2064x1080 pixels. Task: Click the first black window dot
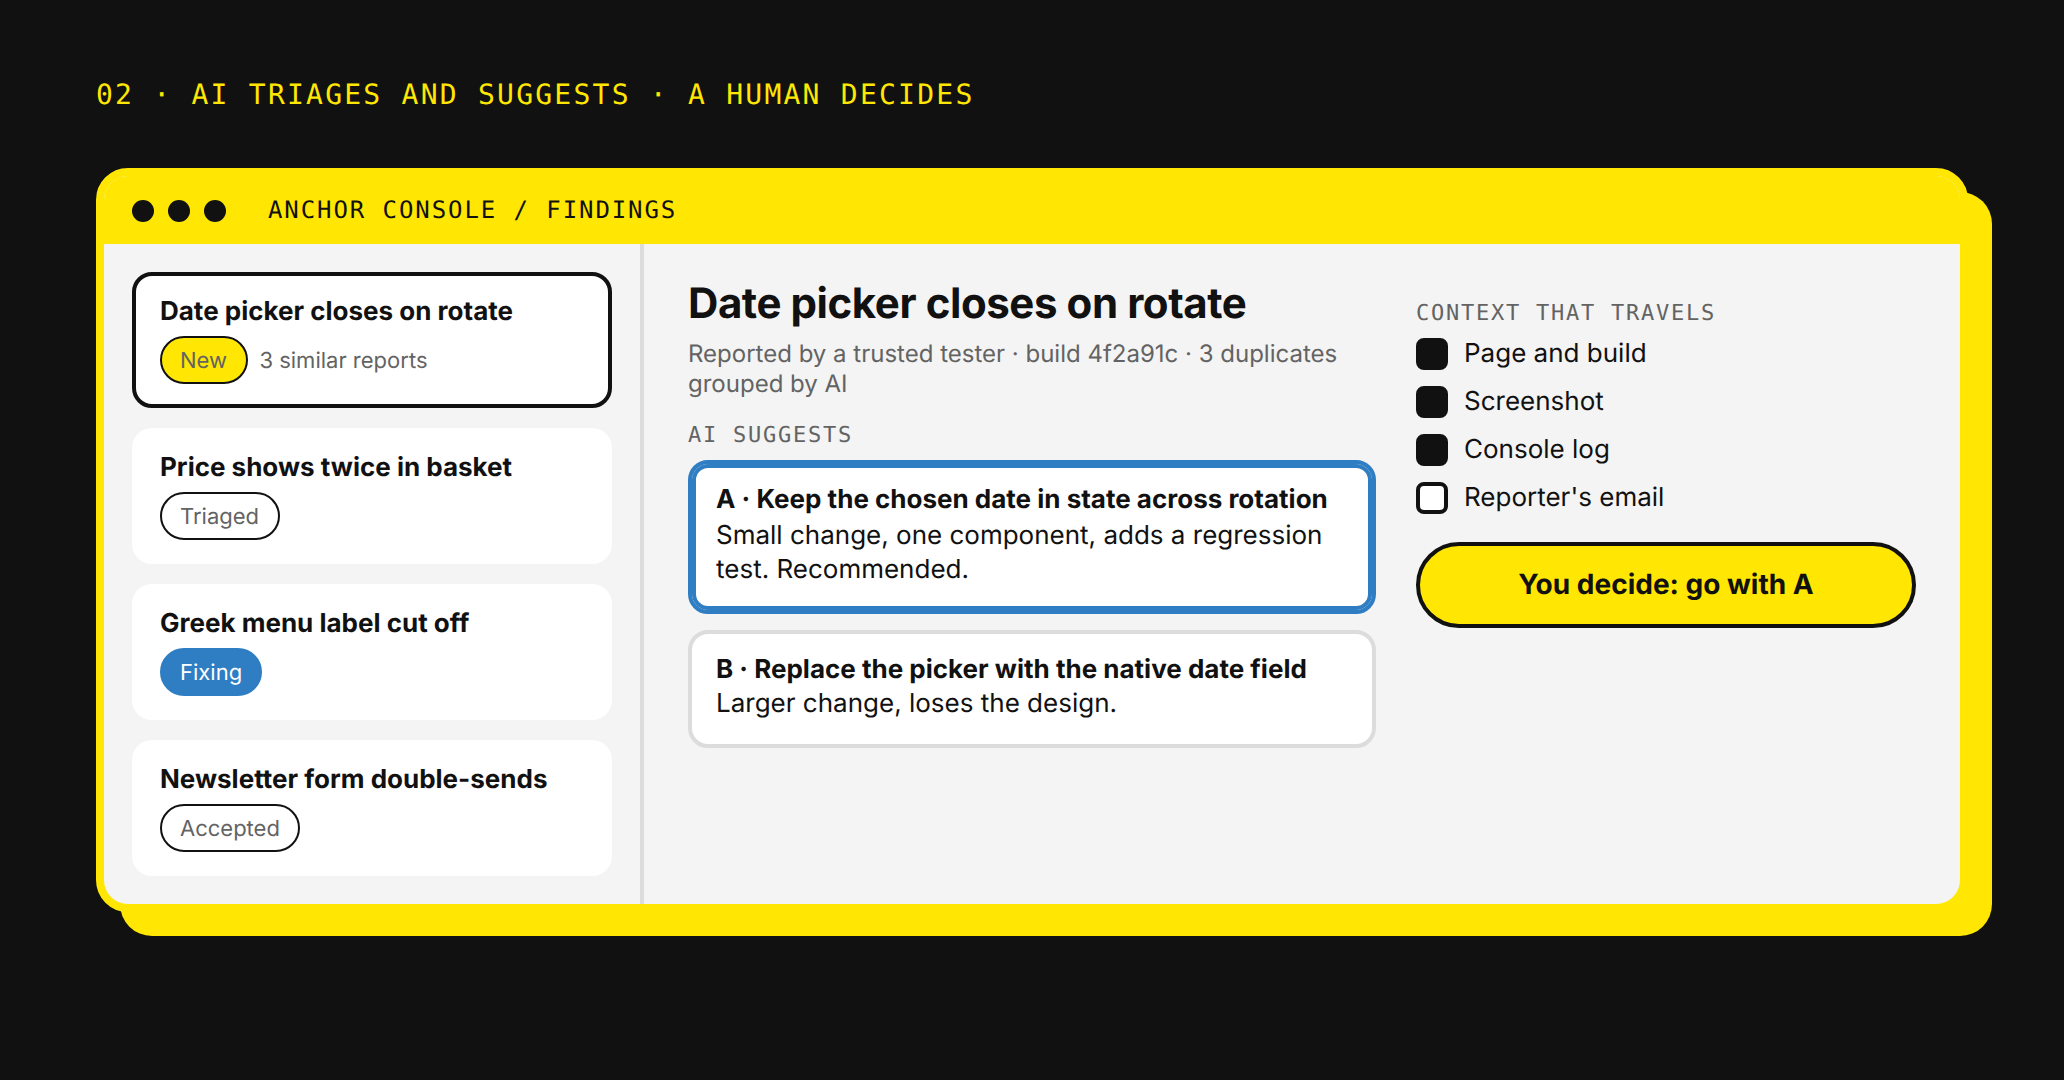click(143, 210)
